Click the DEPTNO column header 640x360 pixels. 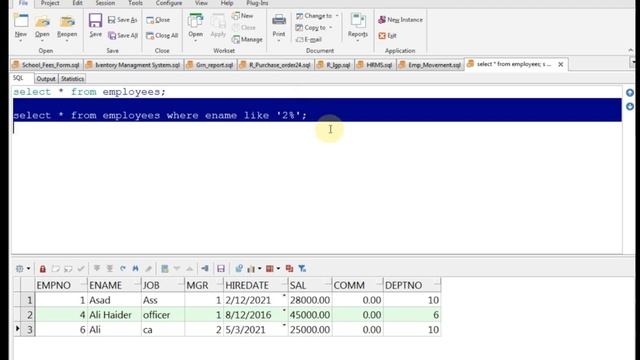coord(412,285)
